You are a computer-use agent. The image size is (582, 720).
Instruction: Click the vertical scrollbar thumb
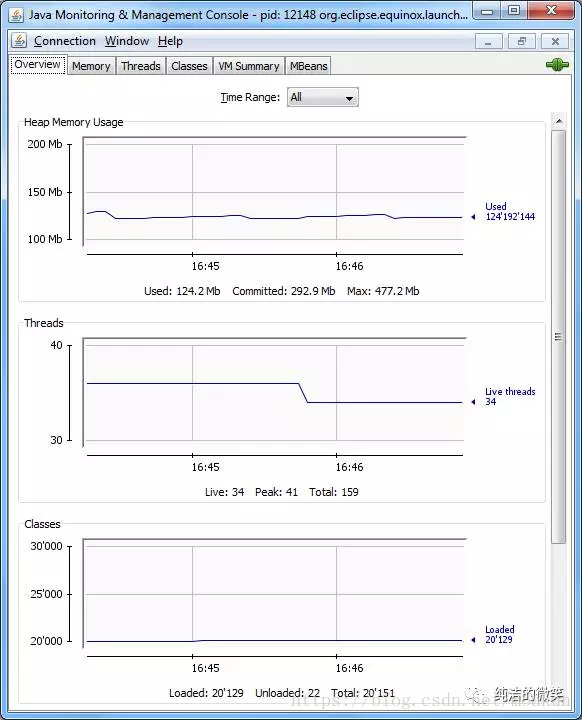coord(559,337)
